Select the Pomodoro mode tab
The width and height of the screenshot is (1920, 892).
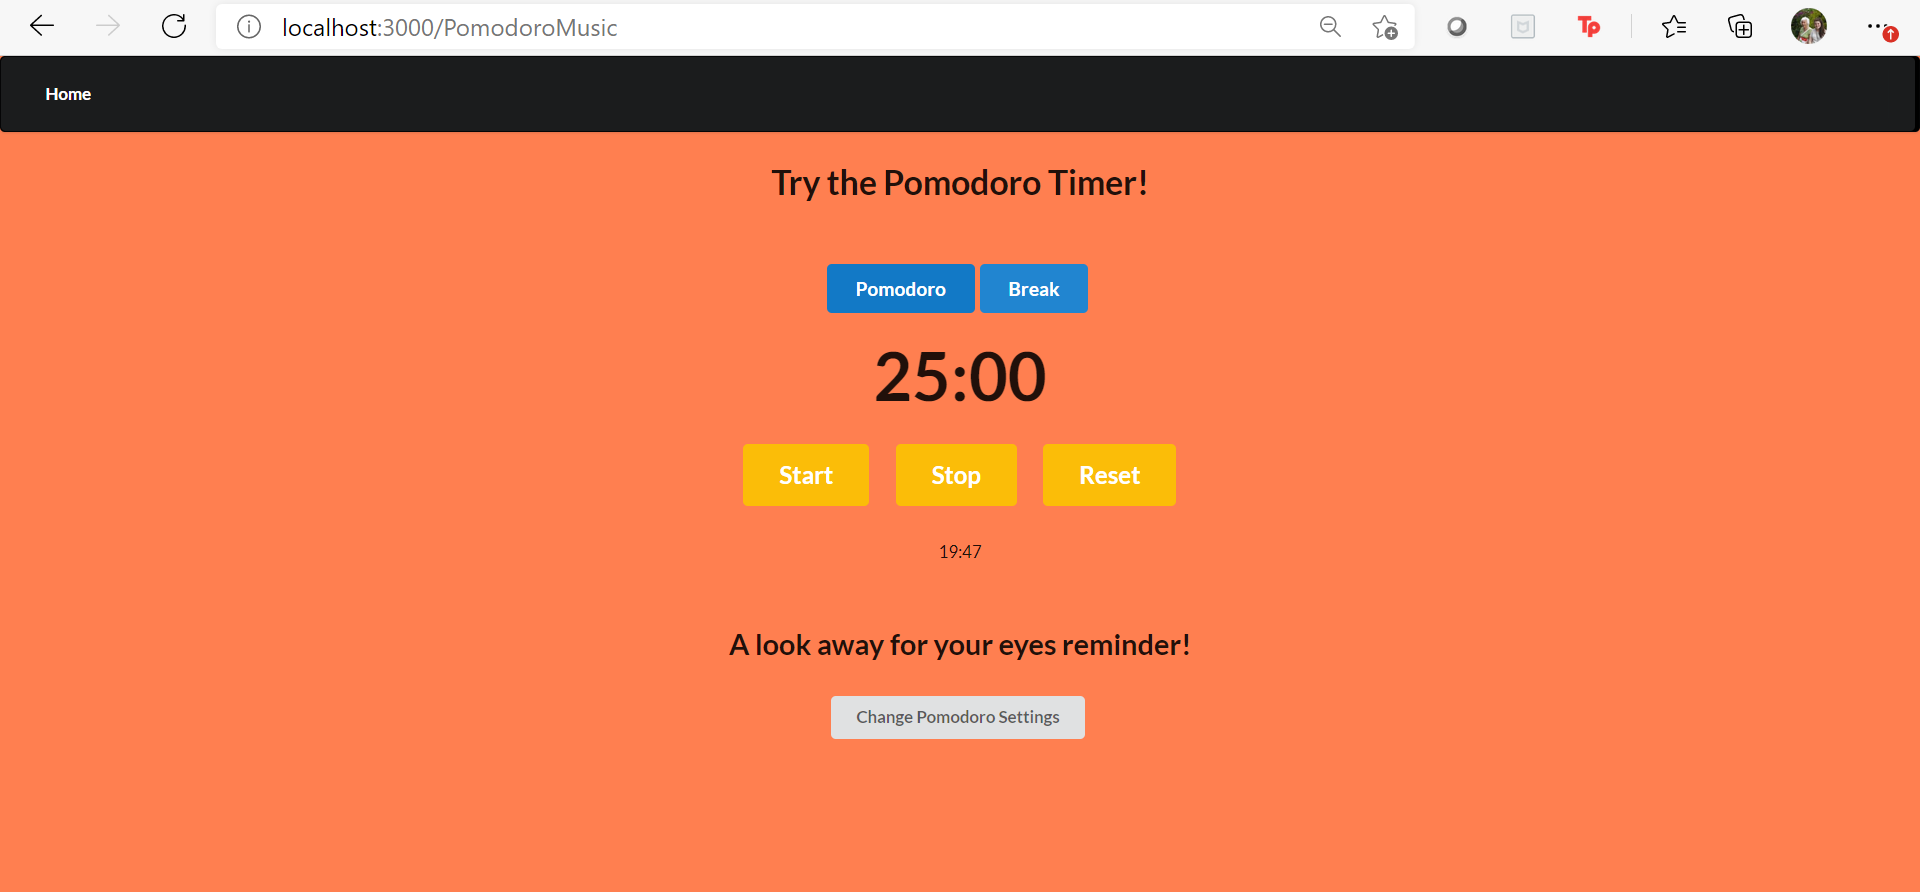pos(901,289)
